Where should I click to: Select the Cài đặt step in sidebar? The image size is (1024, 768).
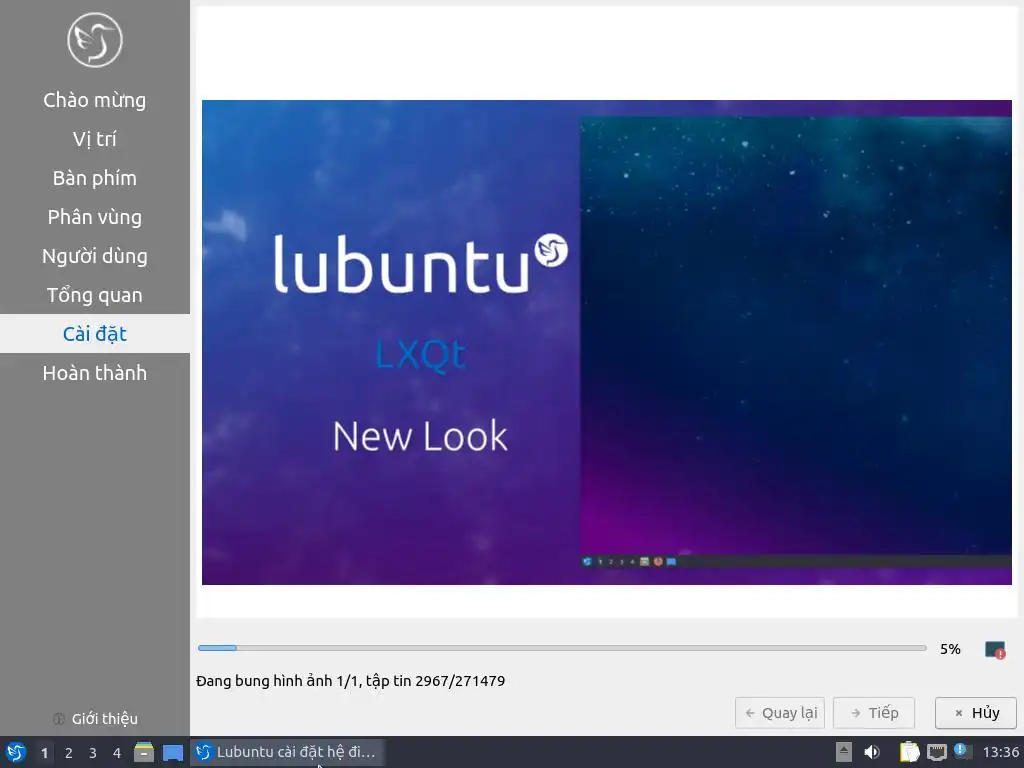95,334
